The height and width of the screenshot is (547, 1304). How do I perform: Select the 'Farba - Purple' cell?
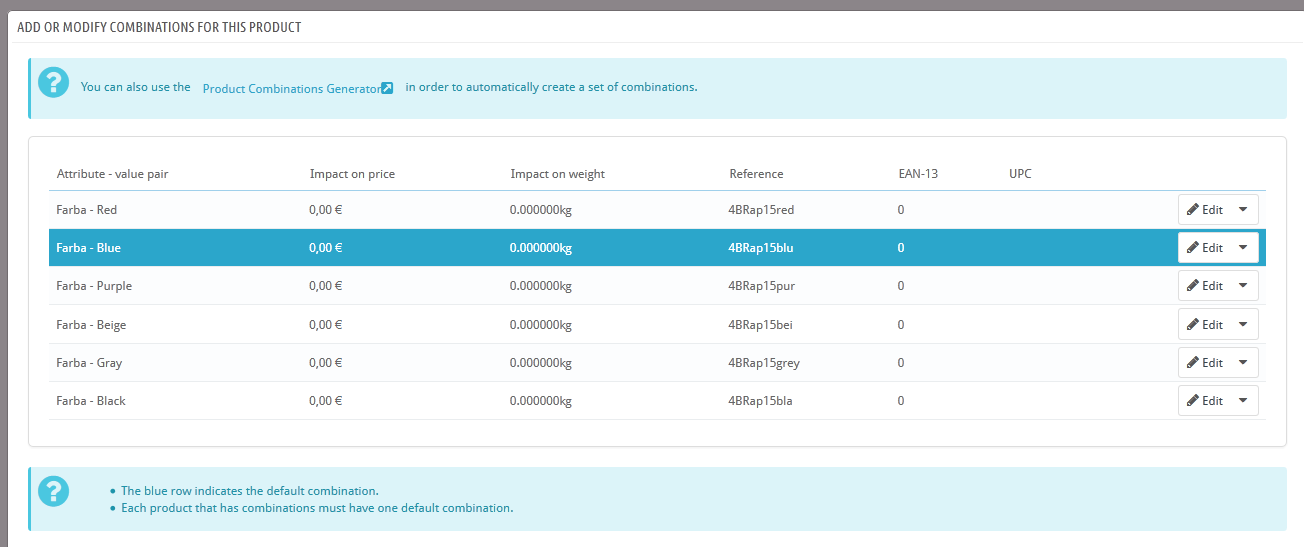pyautogui.click(x=94, y=286)
